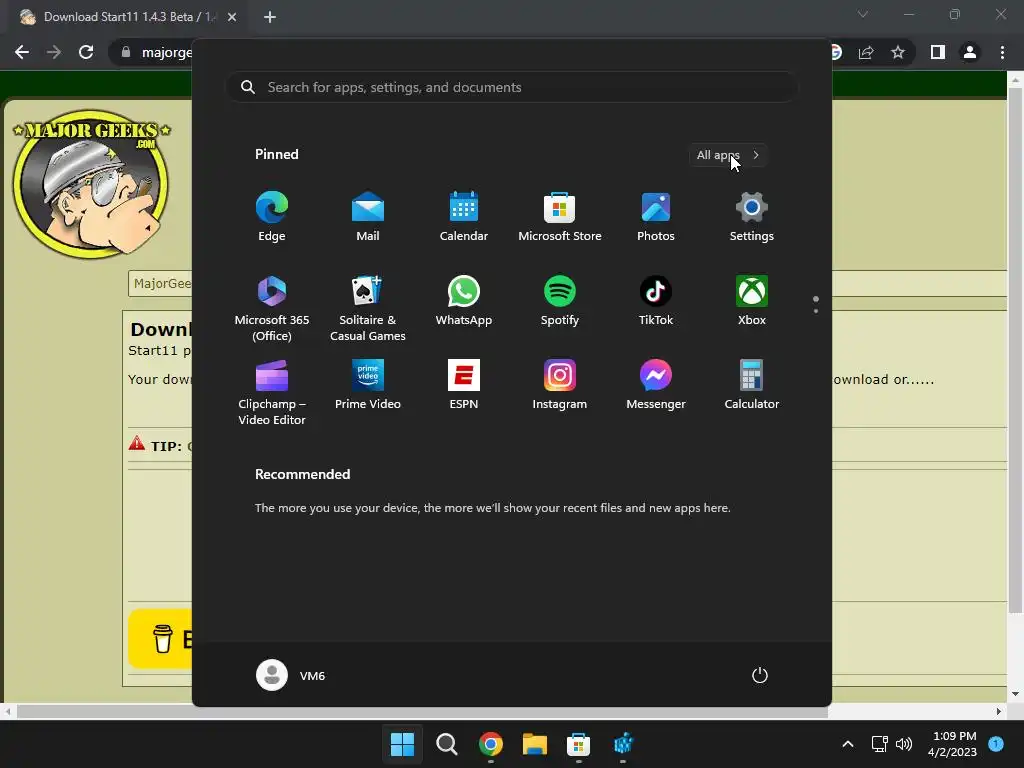Open the Messenger app
Viewport: 1024px width, 768px height.
pyautogui.click(x=656, y=385)
